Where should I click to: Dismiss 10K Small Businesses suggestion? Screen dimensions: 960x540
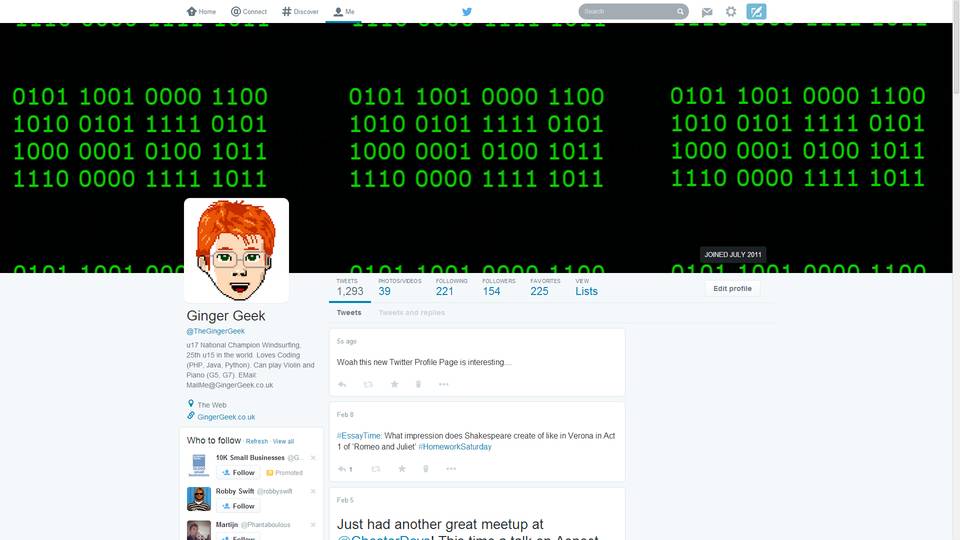click(x=313, y=458)
